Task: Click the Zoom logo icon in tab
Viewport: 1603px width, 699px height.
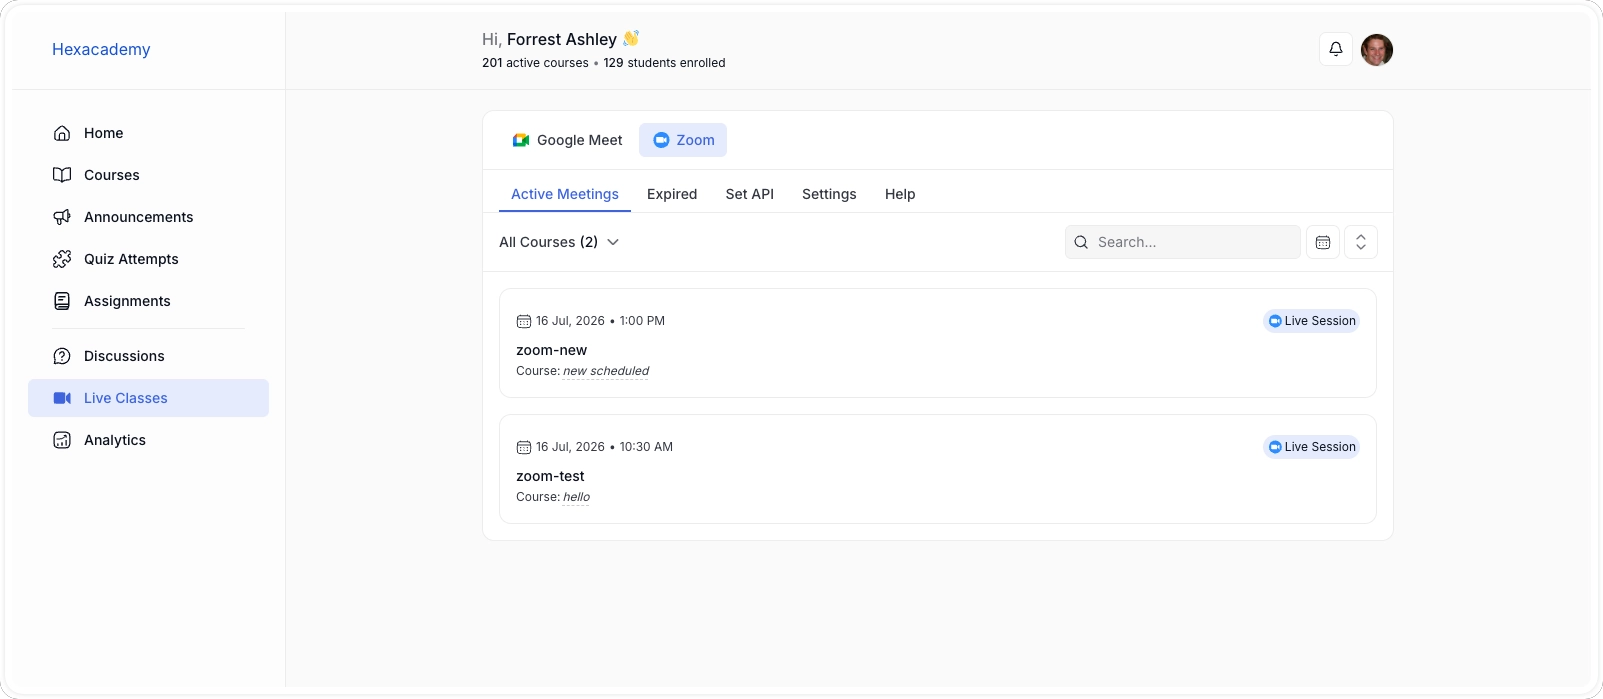Action: pyautogui.click(x=661, y=140)
